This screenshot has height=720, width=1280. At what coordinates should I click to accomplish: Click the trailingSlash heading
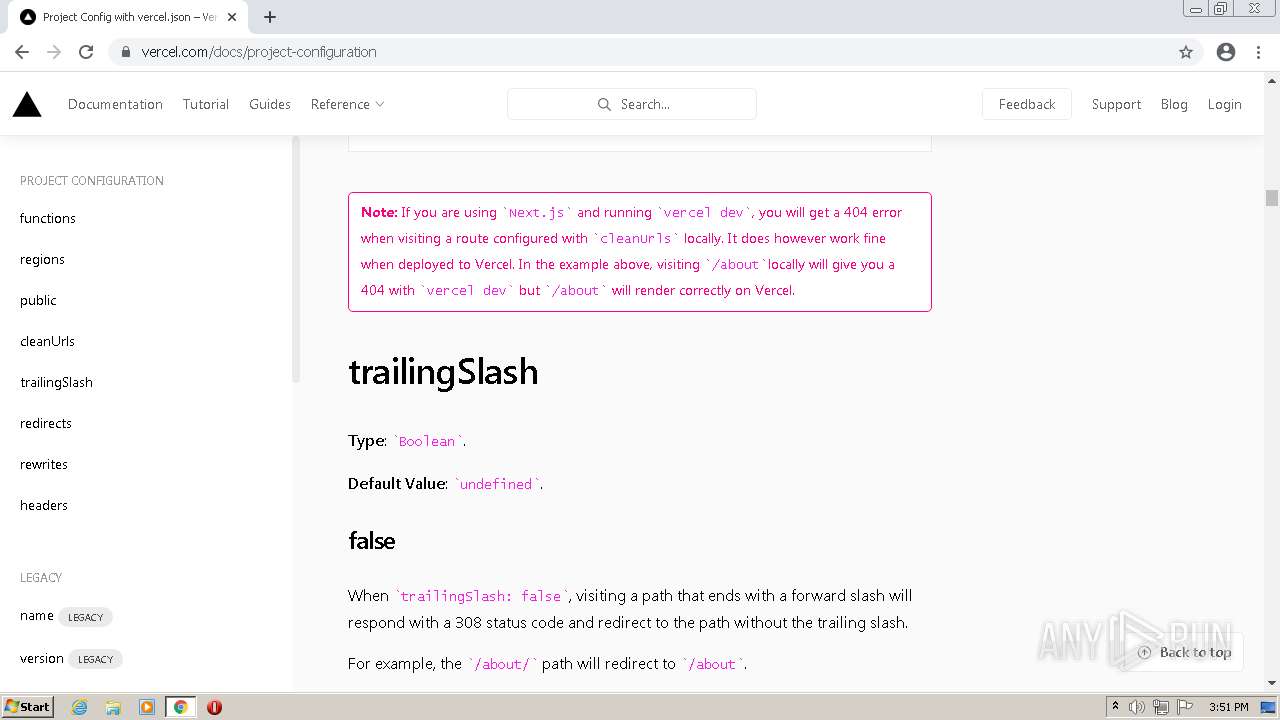(x=443, y=372)
